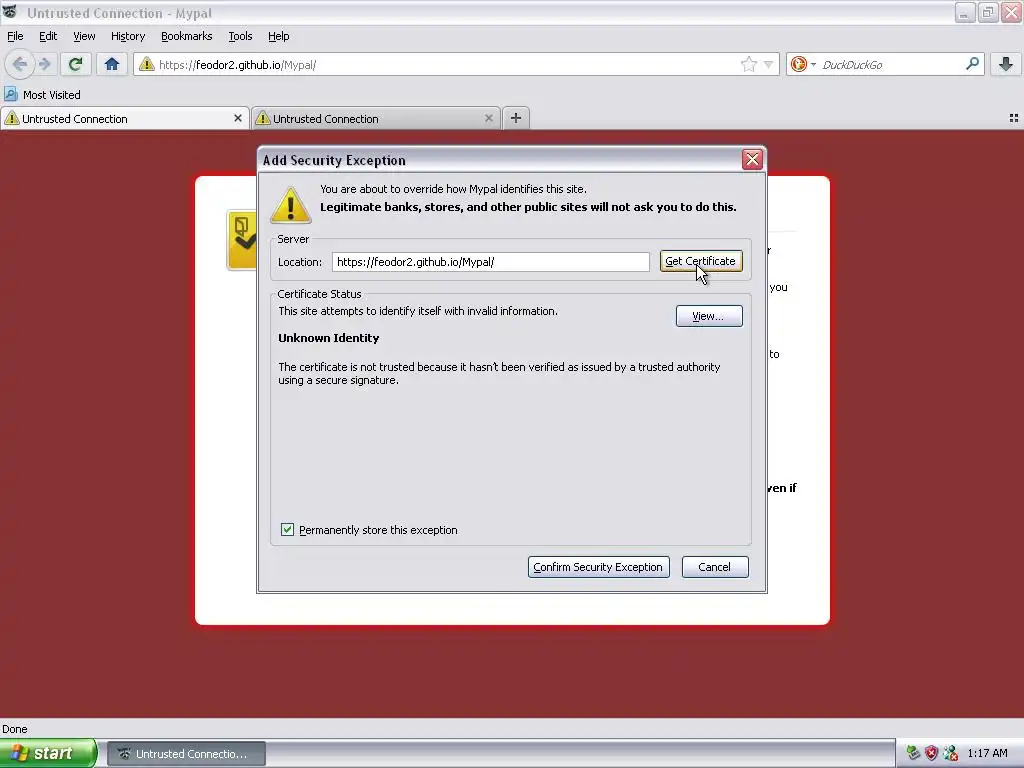Open the Bookmarks menu
The width and height of the screenshot is (1024, 768).
(x=187, y=36)
